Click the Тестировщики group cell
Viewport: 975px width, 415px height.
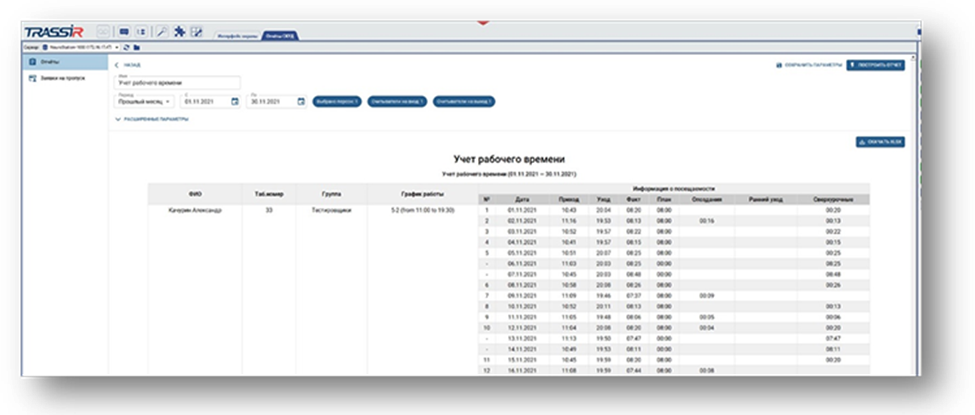(331, 210)
